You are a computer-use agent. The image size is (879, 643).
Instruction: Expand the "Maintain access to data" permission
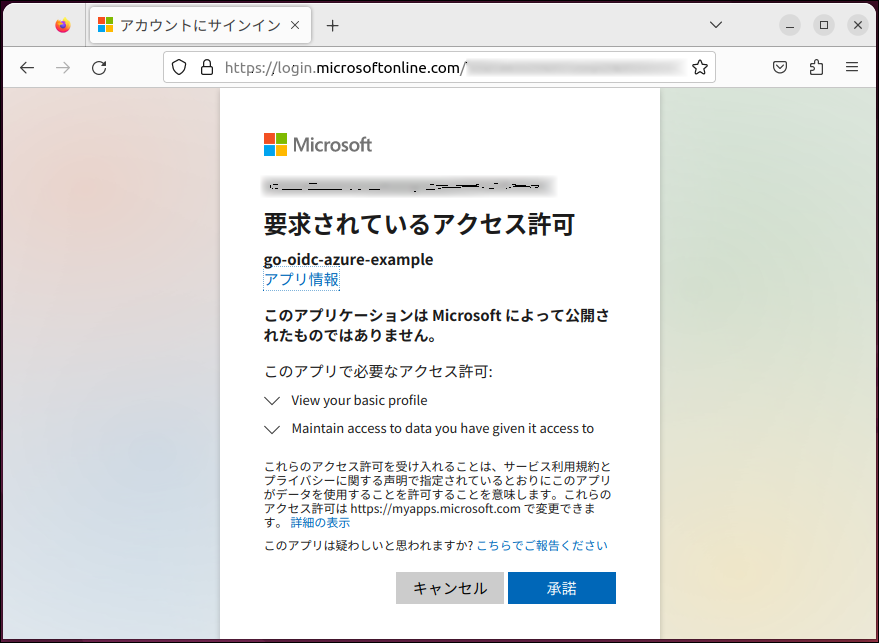272,429
